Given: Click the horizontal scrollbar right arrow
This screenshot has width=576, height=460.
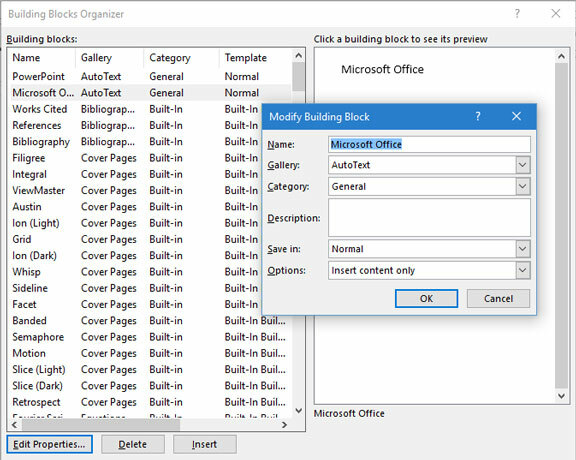Looking at the screenshot, I should pyautogui.click(x=284, y=425).
